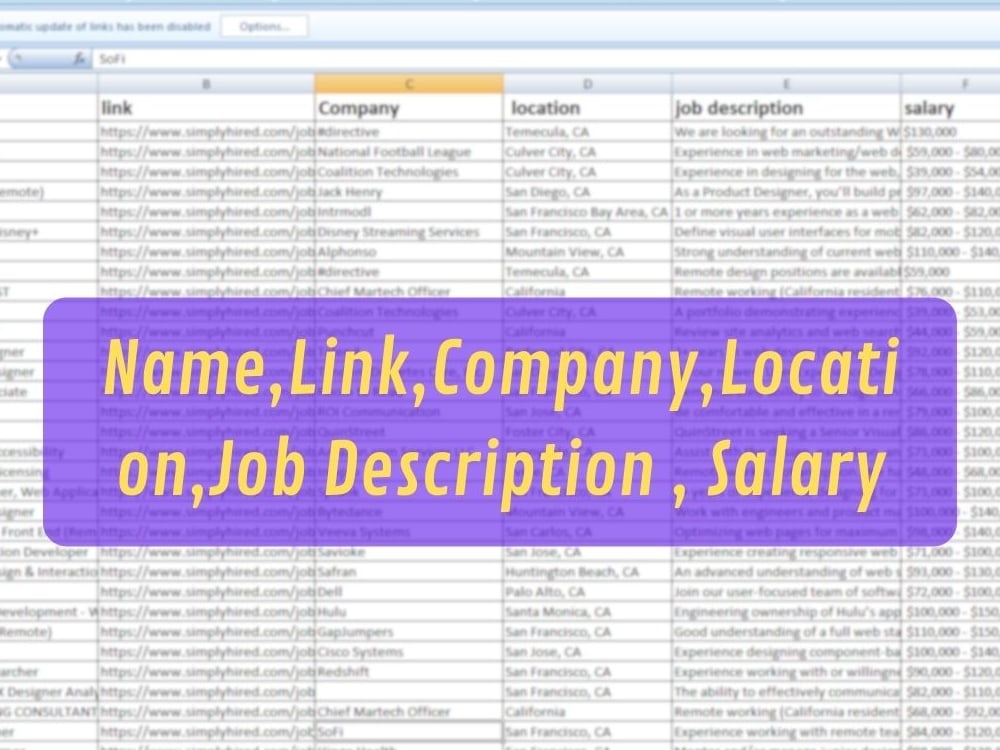The height and width of the screenshot is (750, 1000).
Task: Click 'The ability to effectively communica' cell
Action: [x=786, y=692]
